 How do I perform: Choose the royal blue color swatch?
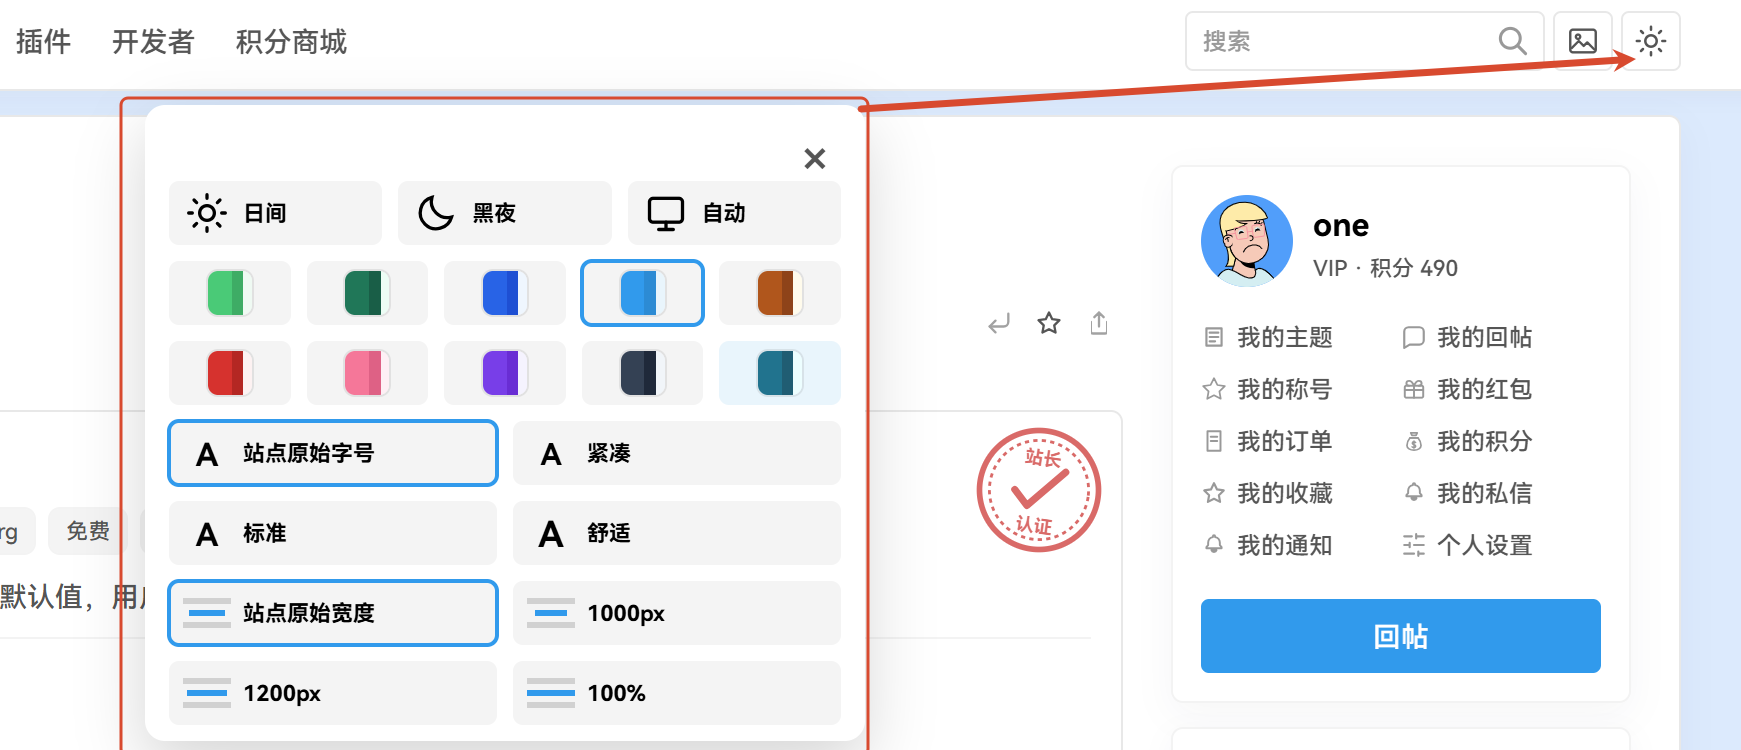505,293
